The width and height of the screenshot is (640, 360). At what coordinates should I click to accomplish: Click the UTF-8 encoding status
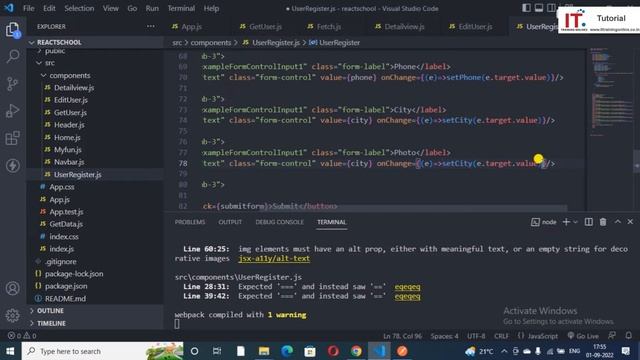pyautogui.click(x=476, y=336)
